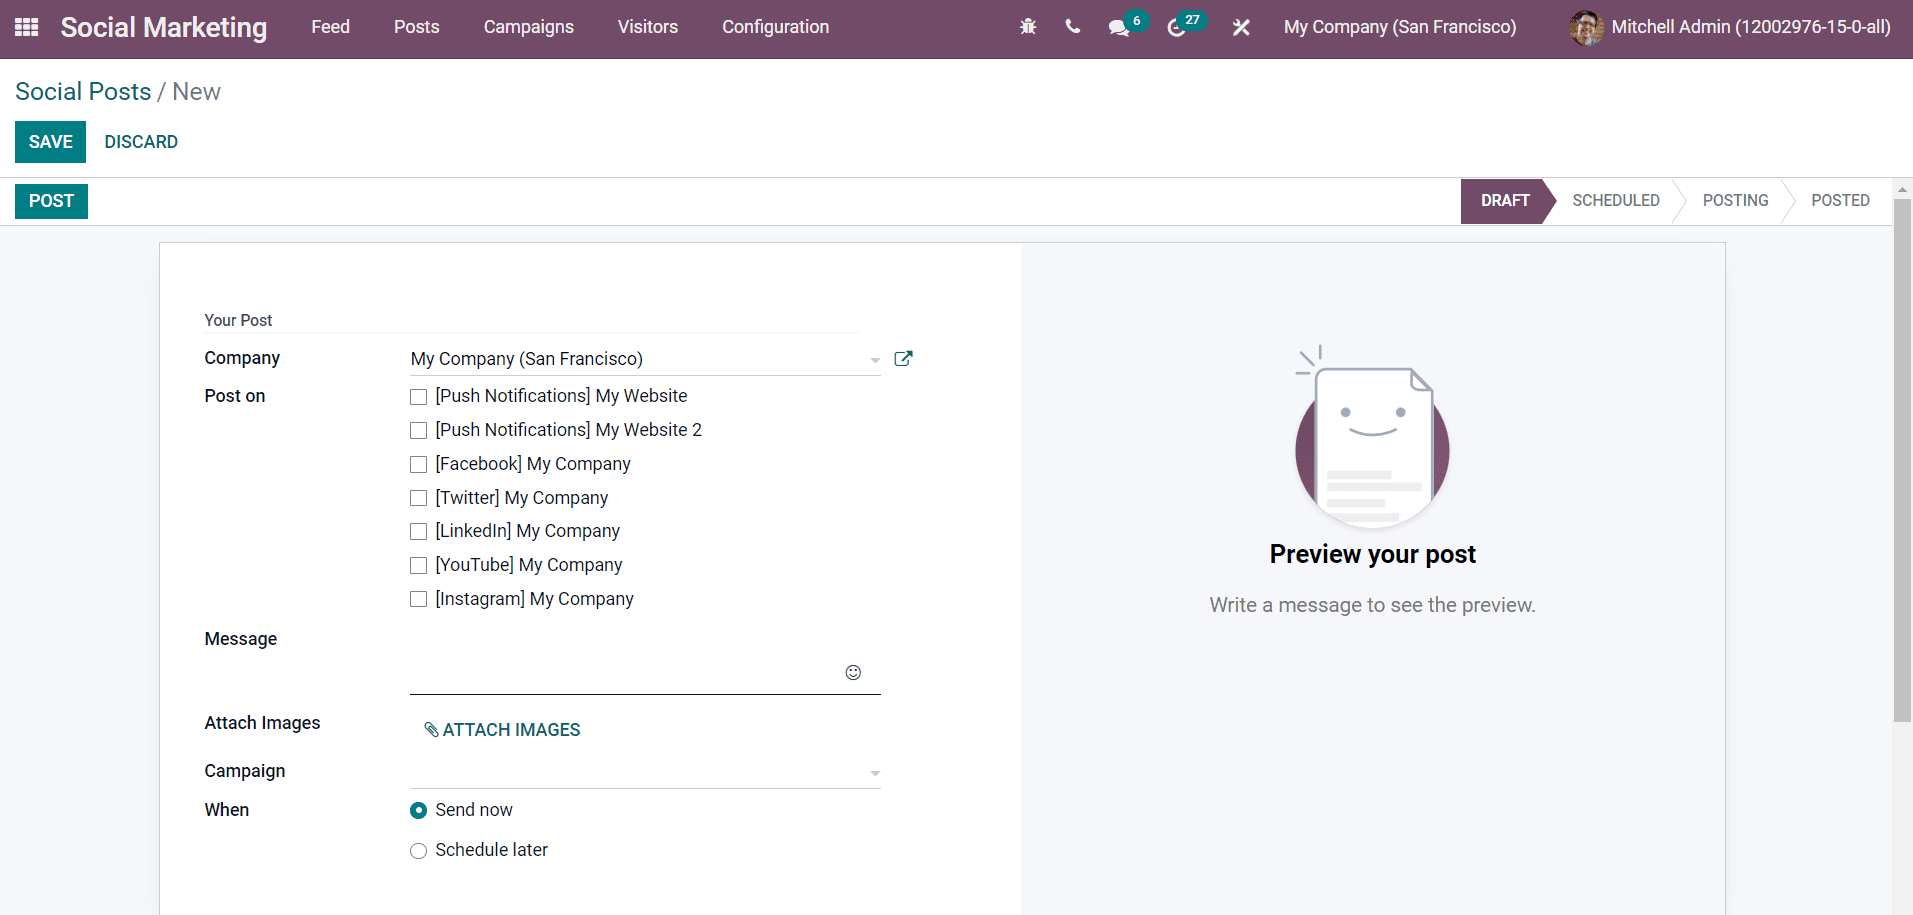1913x915 pixels.
Task: Click the bug report icon
Action: click(x=1028, y=27)
